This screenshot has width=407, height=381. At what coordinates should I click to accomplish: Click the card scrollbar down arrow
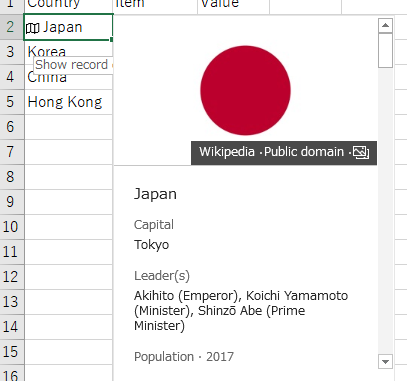coord(386,362)
